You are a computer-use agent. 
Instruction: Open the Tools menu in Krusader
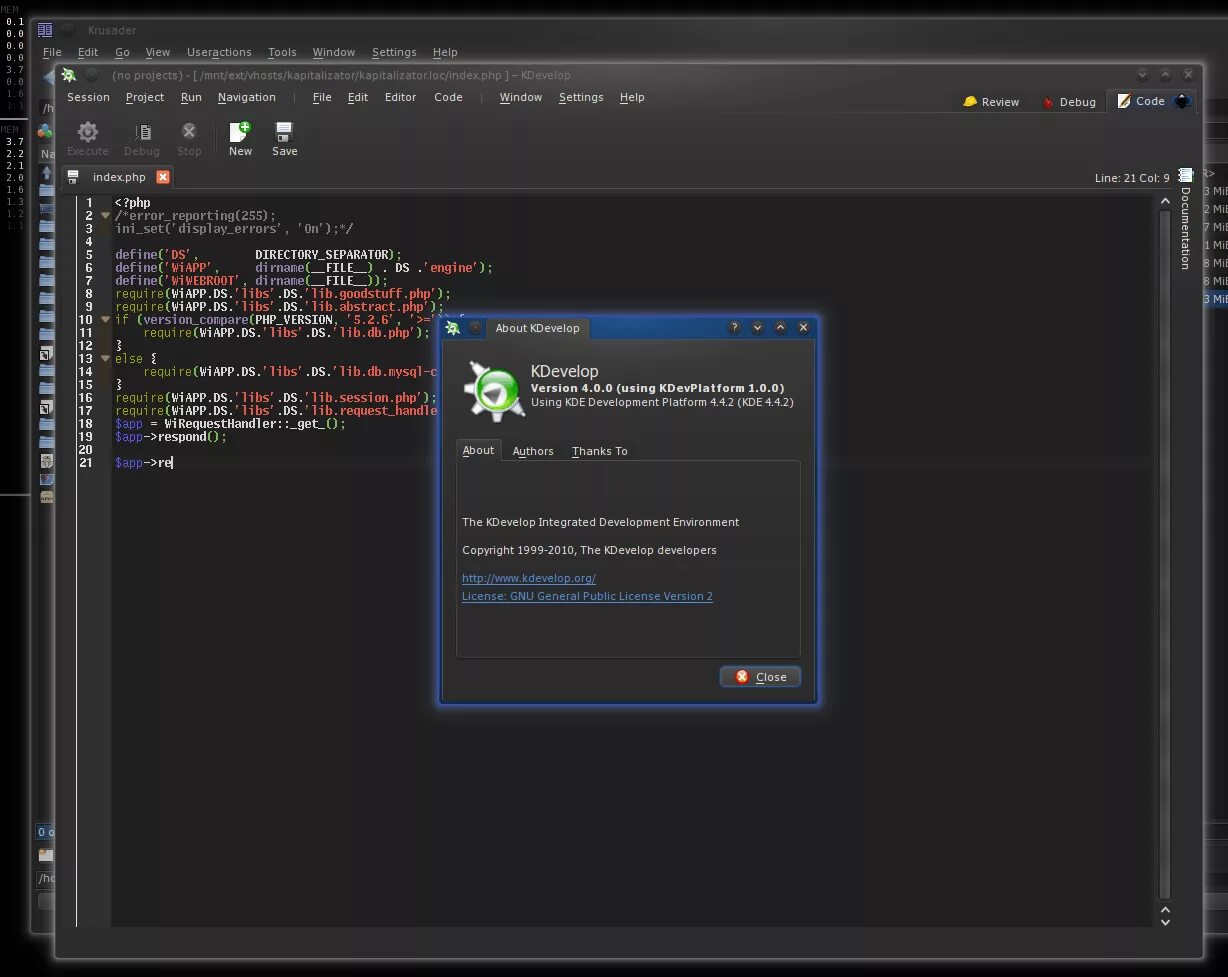click(x=282, y=52)
